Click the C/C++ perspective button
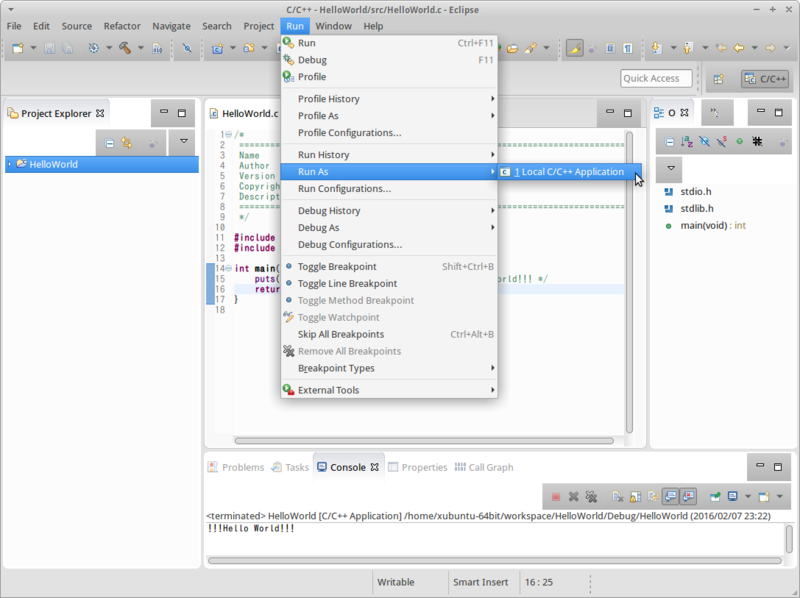This screenshot has height=598, width=800. tap(765, 79)
